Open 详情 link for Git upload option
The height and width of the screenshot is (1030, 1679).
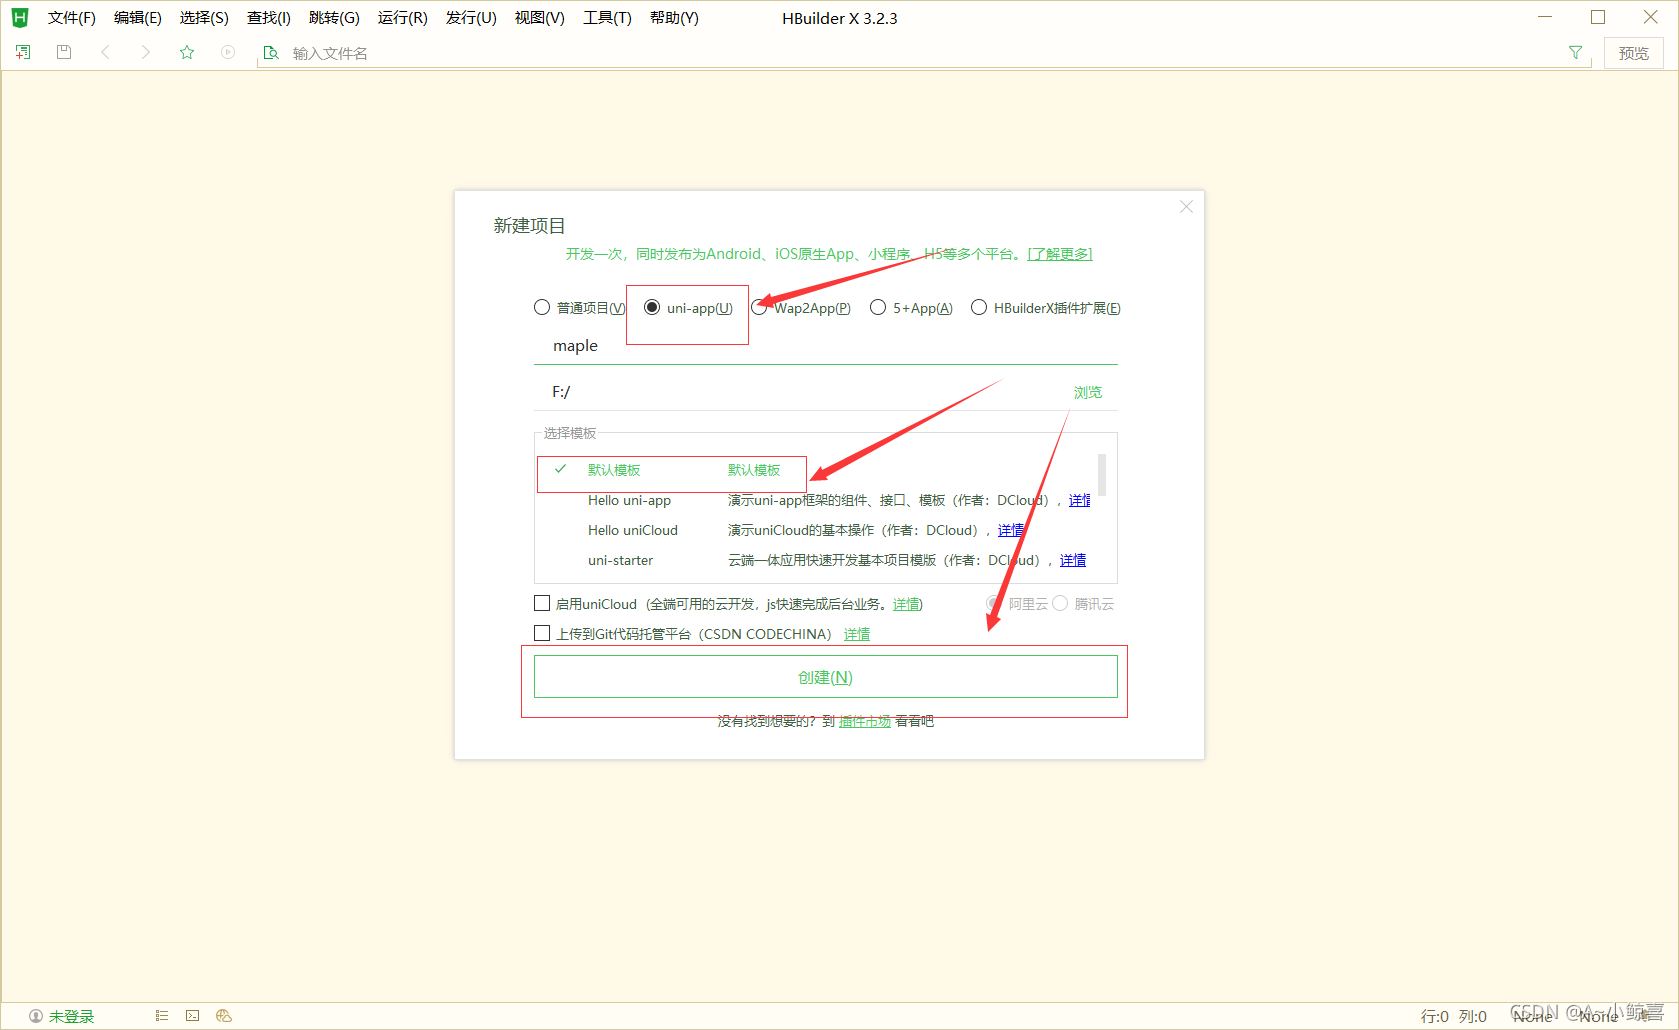(857, 634)
